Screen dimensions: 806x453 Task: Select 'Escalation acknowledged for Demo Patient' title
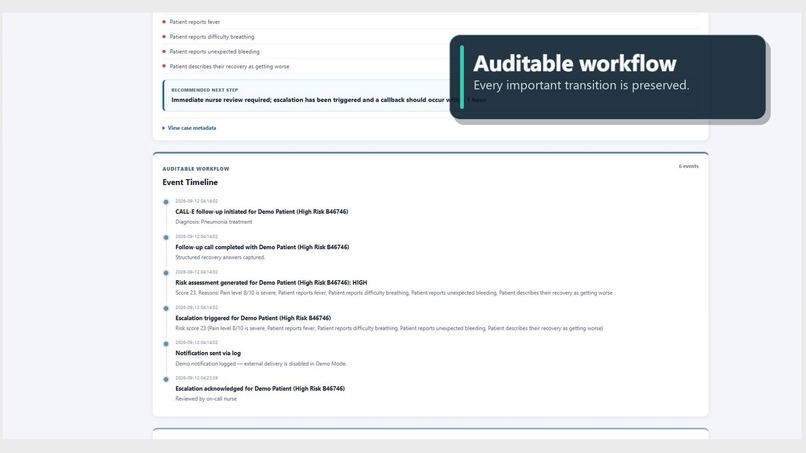coord(260,389)
